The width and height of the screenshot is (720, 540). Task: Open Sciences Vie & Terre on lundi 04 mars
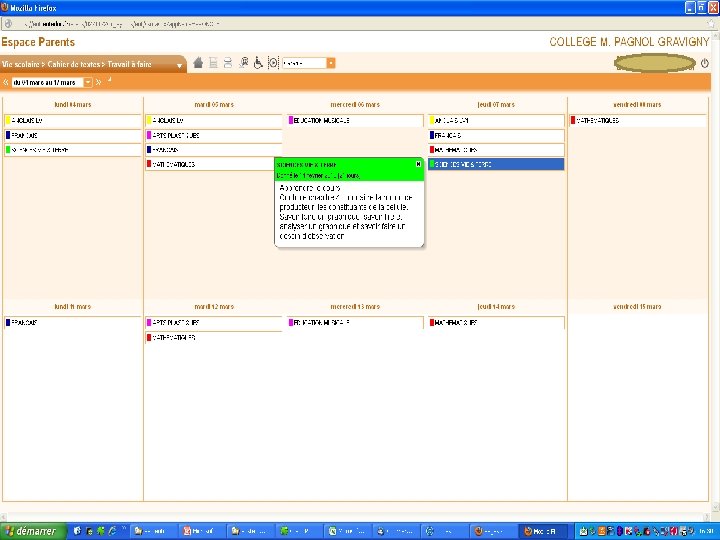coord(73,150)
